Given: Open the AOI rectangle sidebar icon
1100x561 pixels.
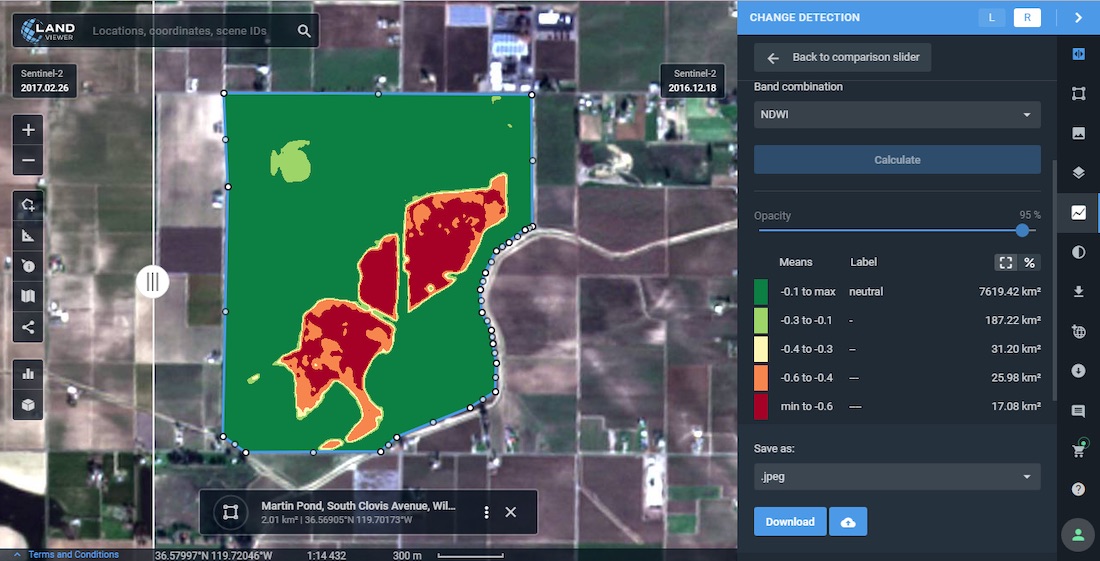Looking at the screenshot, I should [1079, 93].
